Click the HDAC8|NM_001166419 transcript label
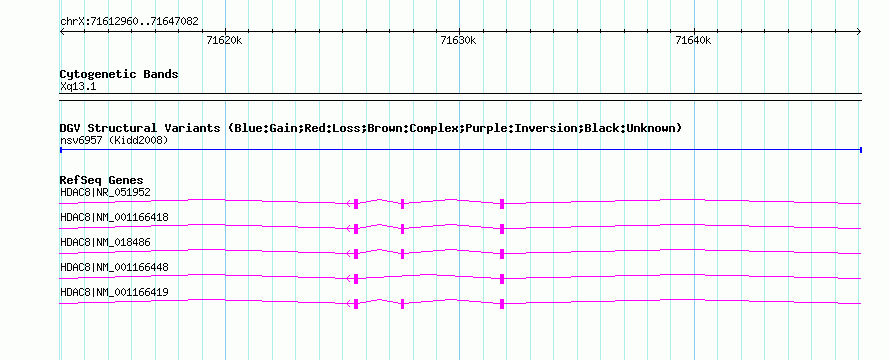Screen dimensions: 890x360 [114, 292]
